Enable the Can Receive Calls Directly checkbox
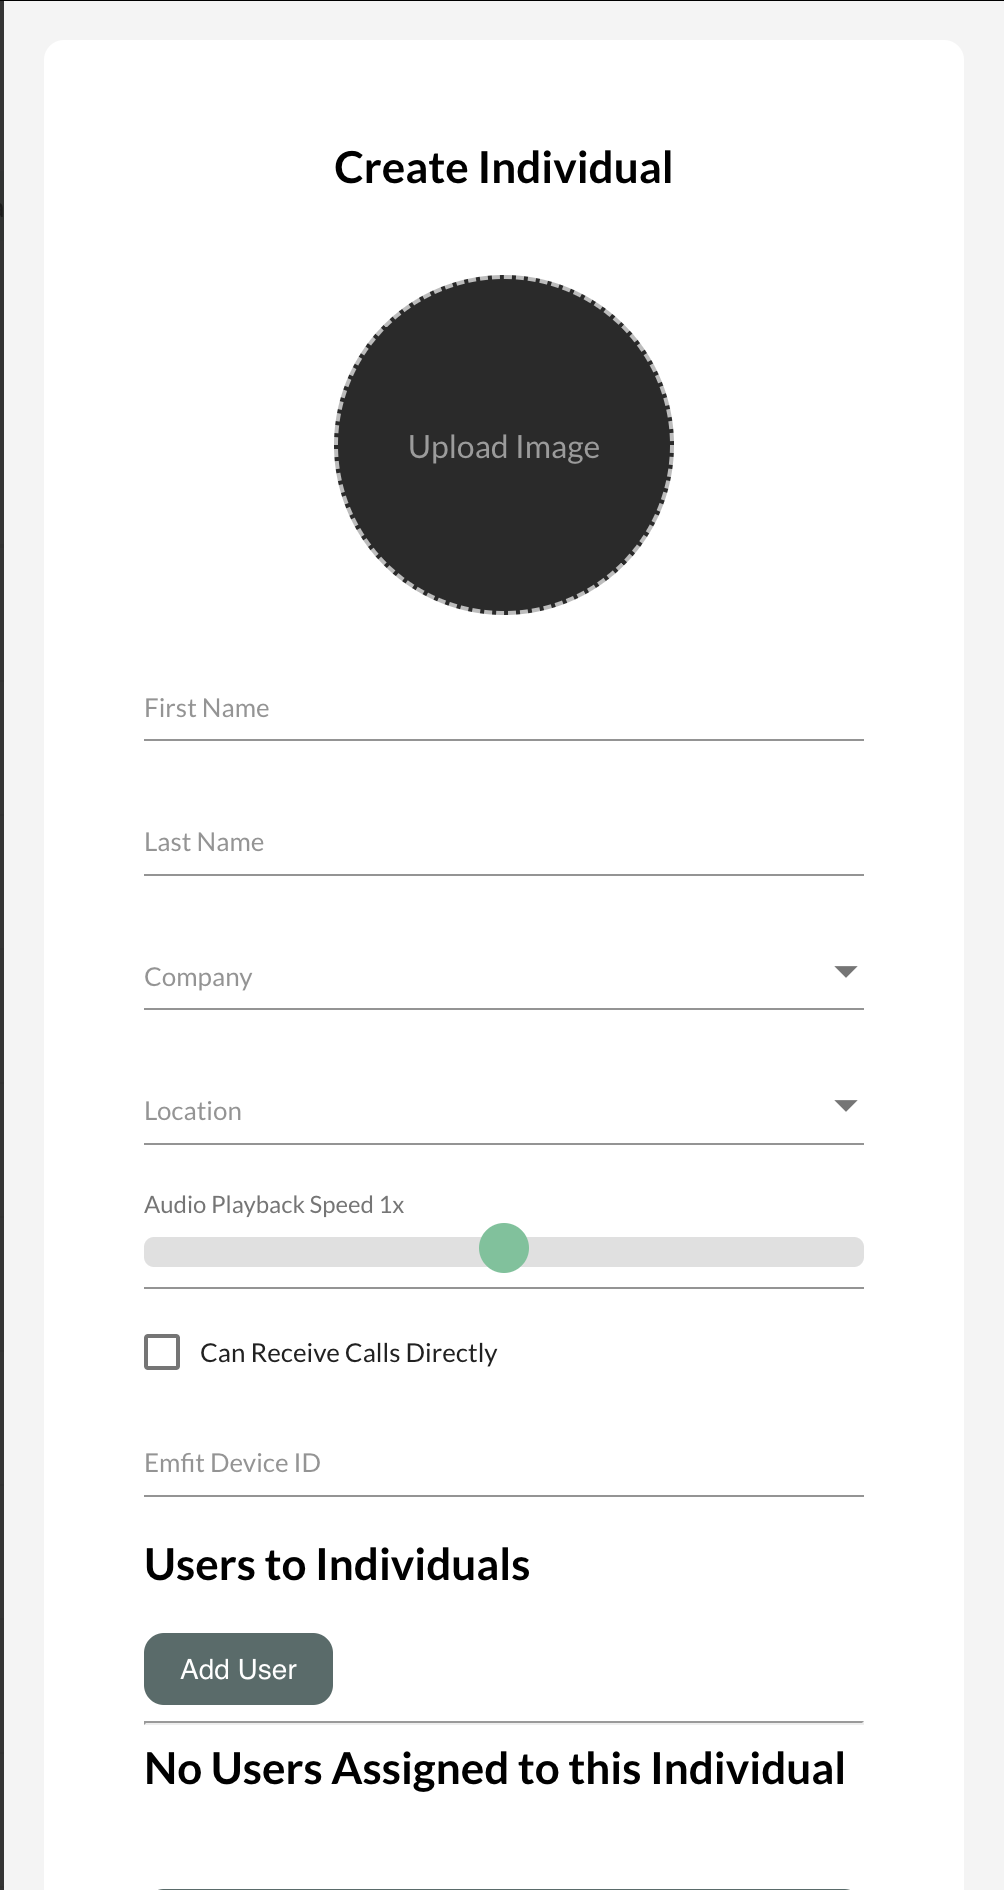The width and height of the screenshot is (1004, 1890). tap(162, 1352)
